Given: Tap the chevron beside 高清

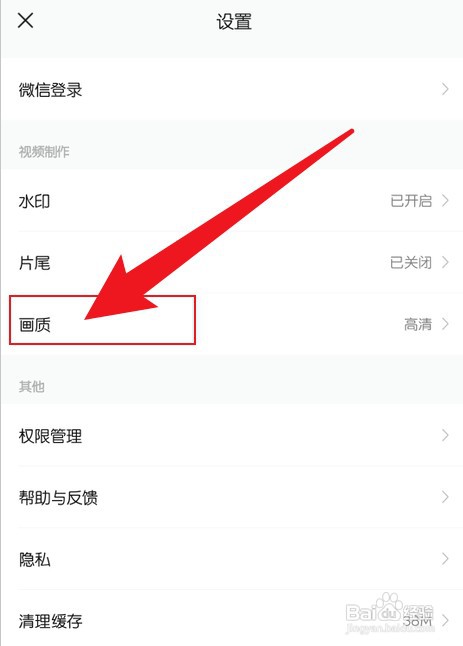Looking at the screenshot, I should click(445, 324).
